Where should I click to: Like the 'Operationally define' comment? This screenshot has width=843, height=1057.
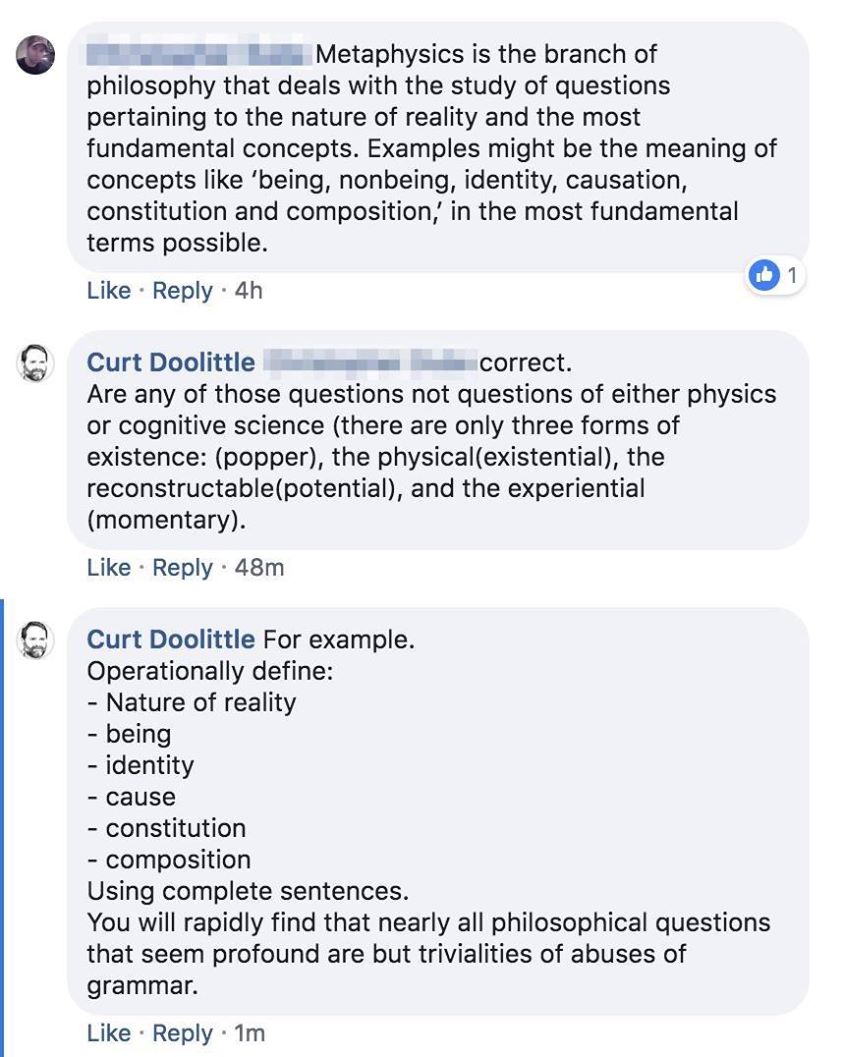pyautogui.click(x=109, y=1033)
